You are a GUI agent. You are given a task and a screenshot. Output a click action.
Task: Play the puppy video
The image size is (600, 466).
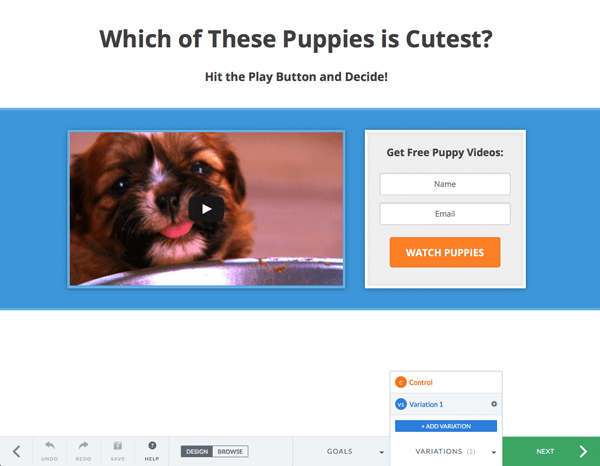pos(206,209)
